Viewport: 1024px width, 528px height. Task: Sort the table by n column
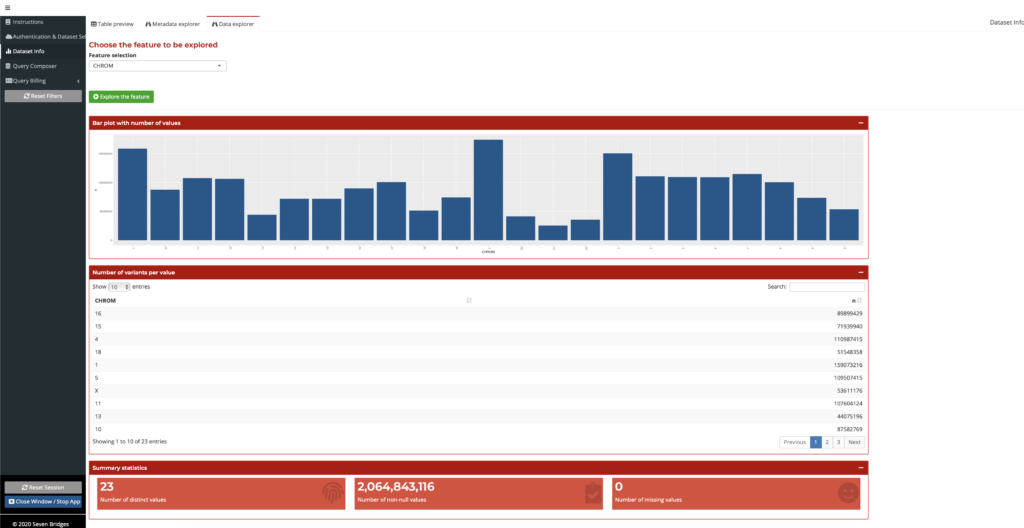pyautogui.click(x=858, y=300)
